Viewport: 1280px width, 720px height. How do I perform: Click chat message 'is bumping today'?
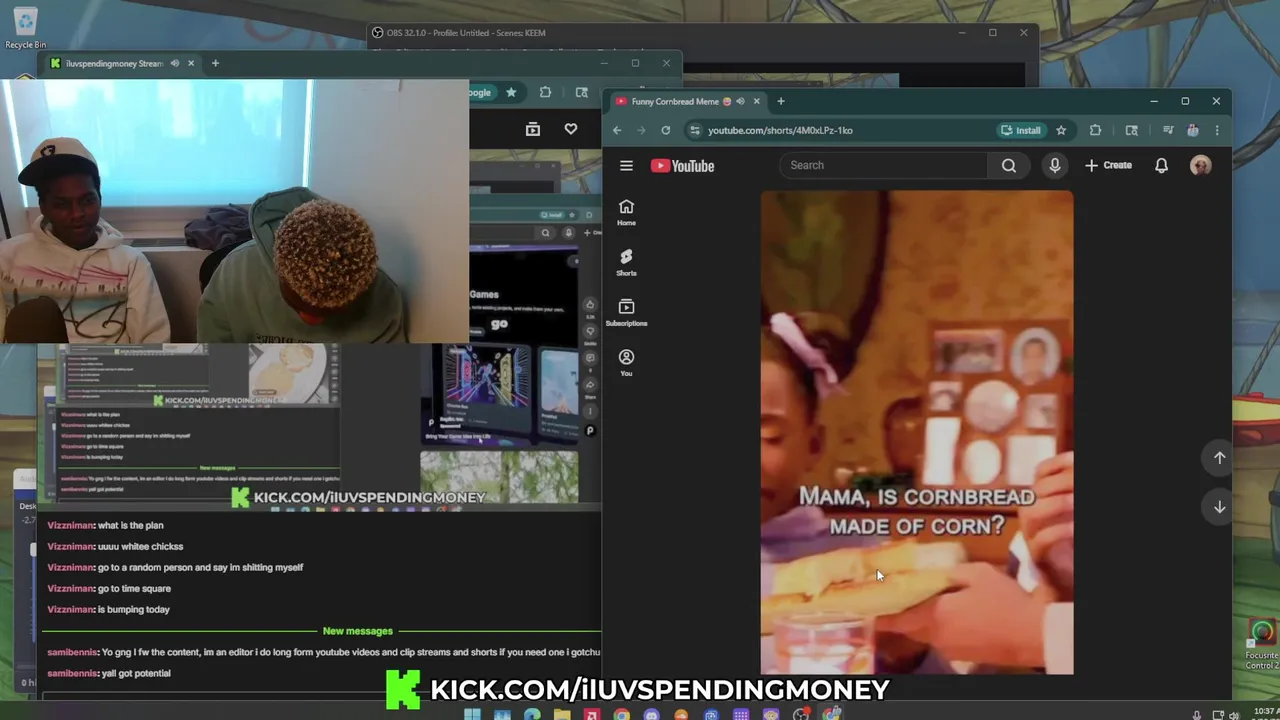click(133, 609)
